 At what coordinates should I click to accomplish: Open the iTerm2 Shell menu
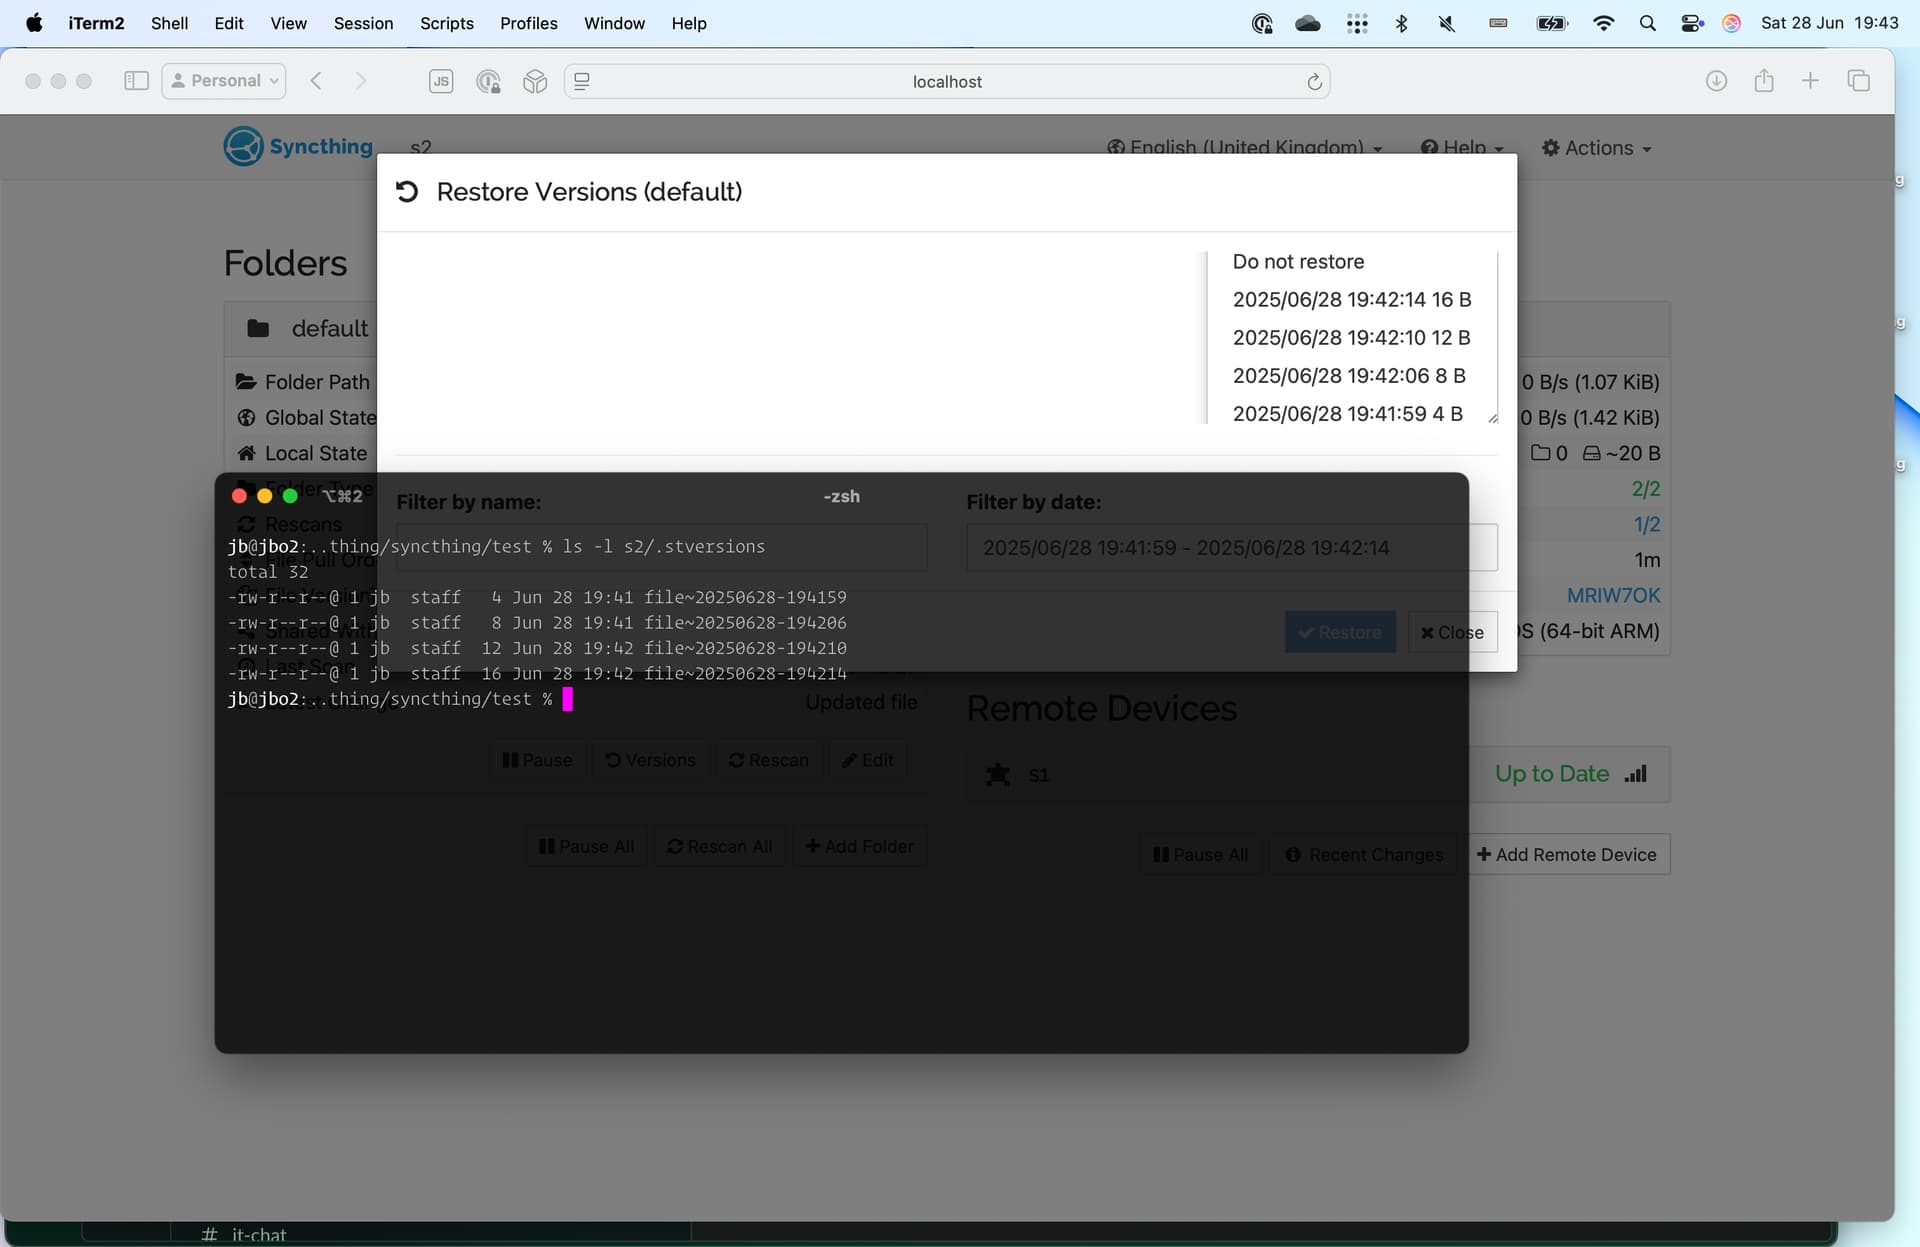coord(169,23)
